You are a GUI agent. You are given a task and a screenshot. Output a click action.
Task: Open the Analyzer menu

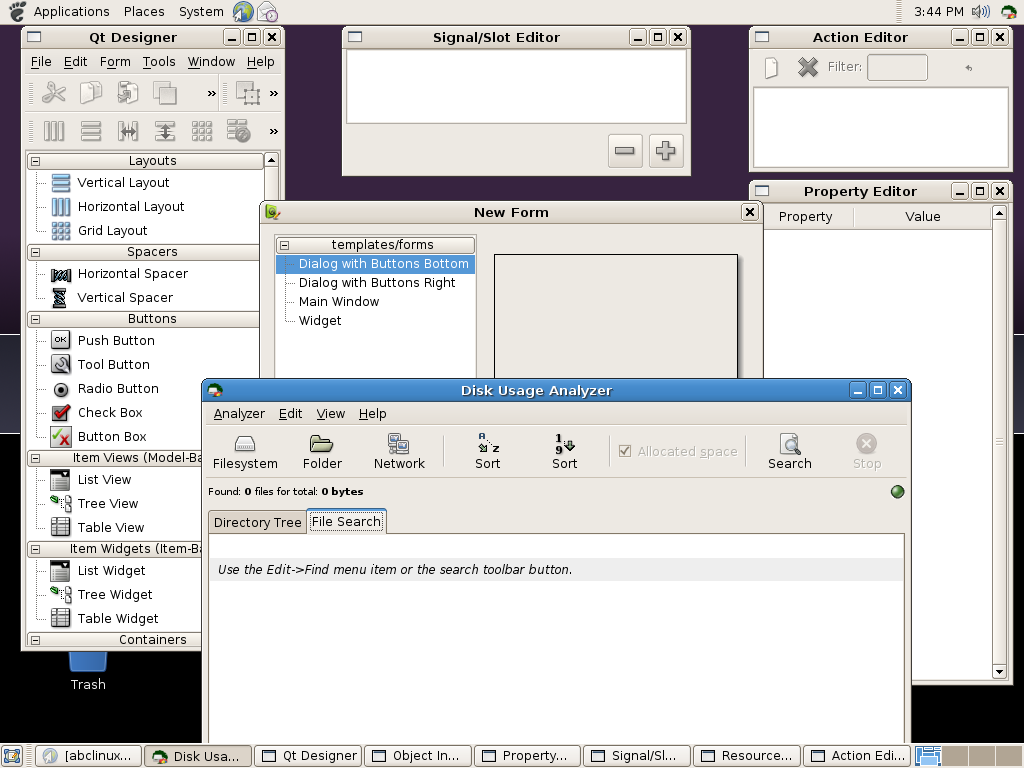pyautogui.click(x=239, y=413)
